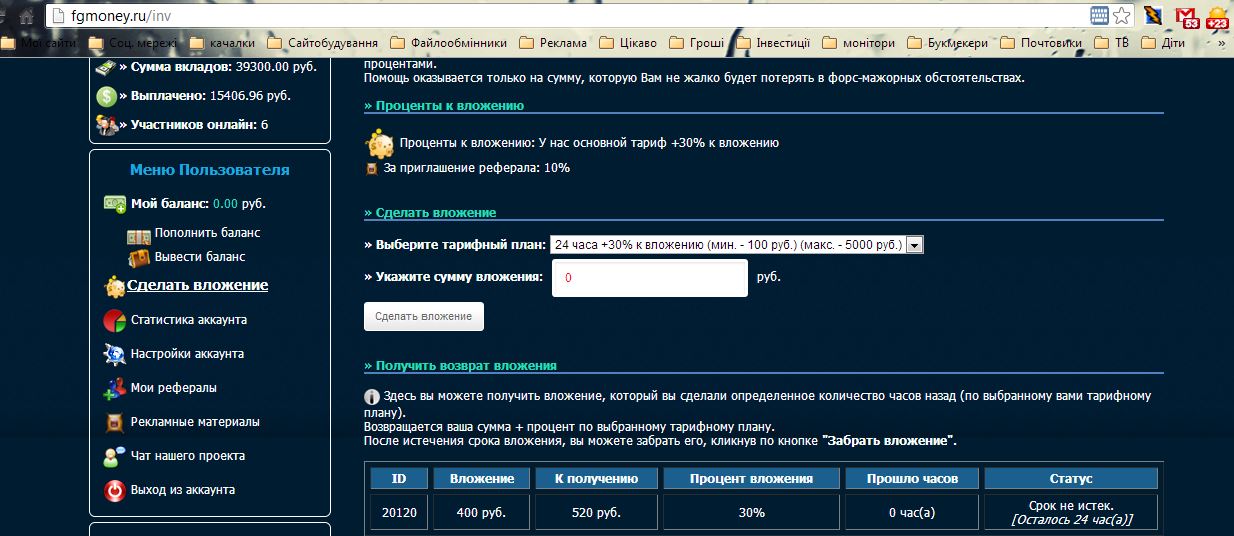The width and height of the screenshot is (1234, 536).
Task: Click the piggy bank icon beside Сделать вложение
Action: pos(115,286)
